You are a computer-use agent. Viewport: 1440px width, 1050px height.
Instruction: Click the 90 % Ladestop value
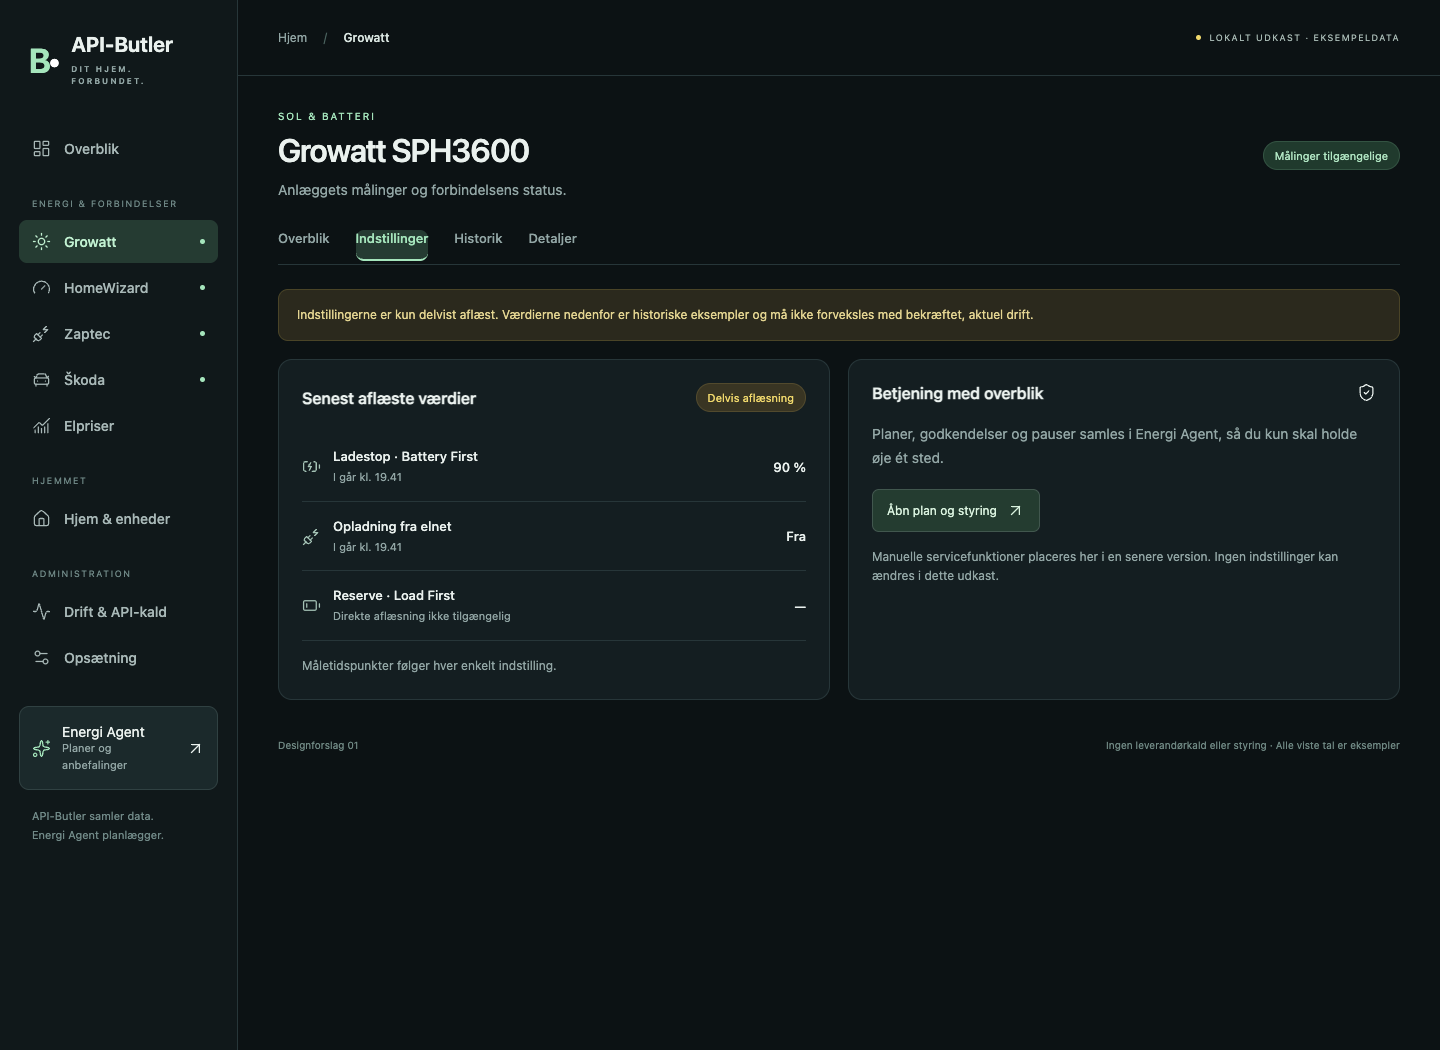click(x=789, y=468)
